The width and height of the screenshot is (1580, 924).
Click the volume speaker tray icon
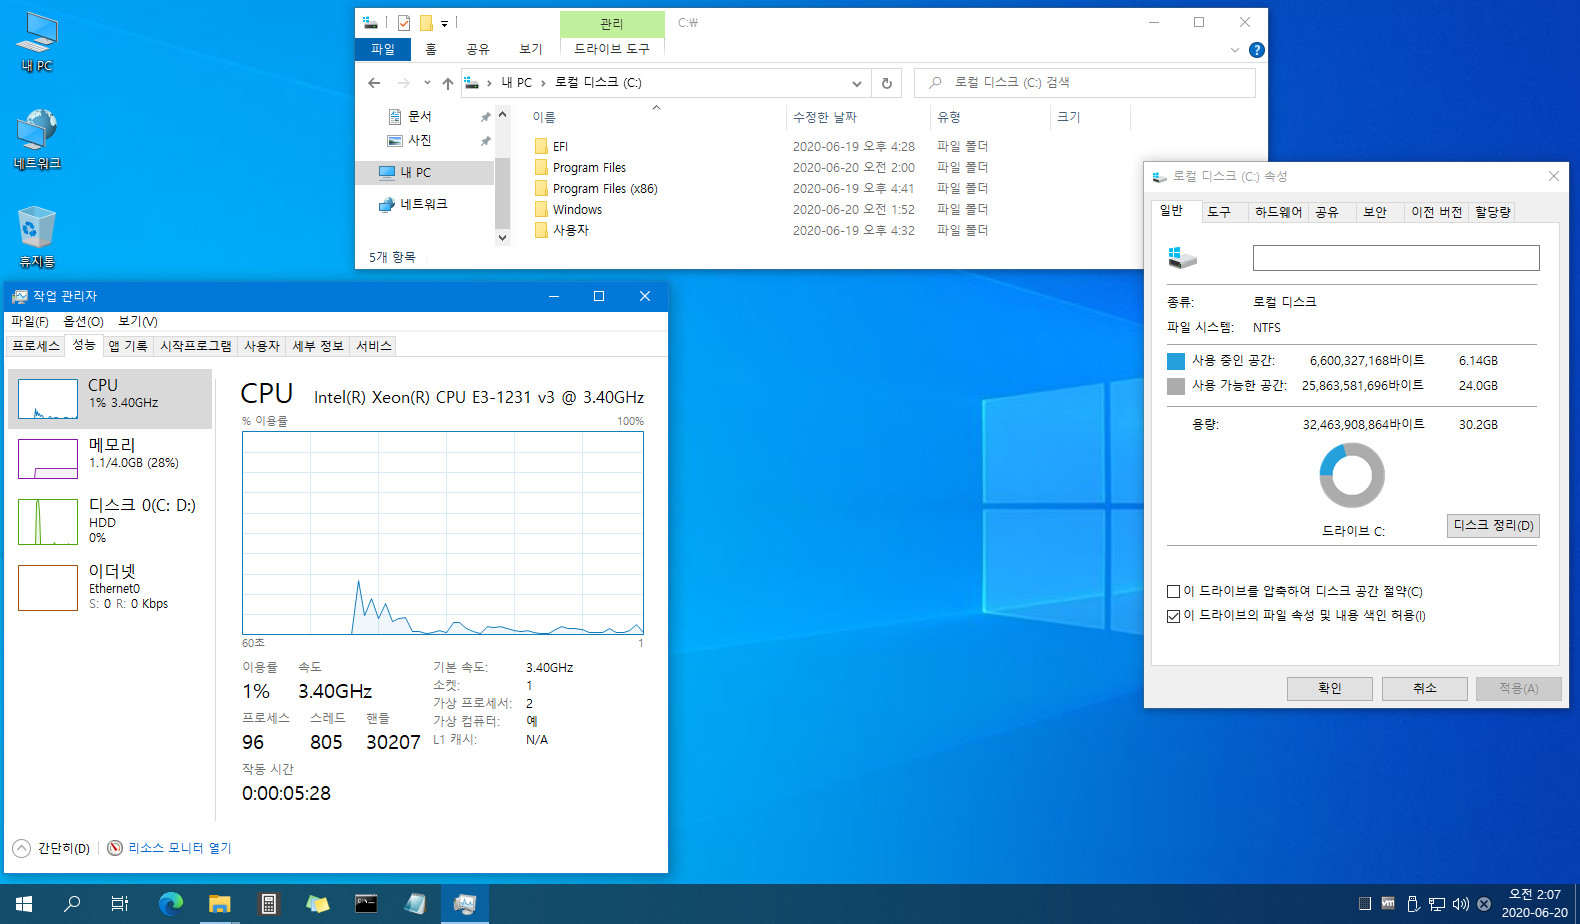(x=1460, y=904)
